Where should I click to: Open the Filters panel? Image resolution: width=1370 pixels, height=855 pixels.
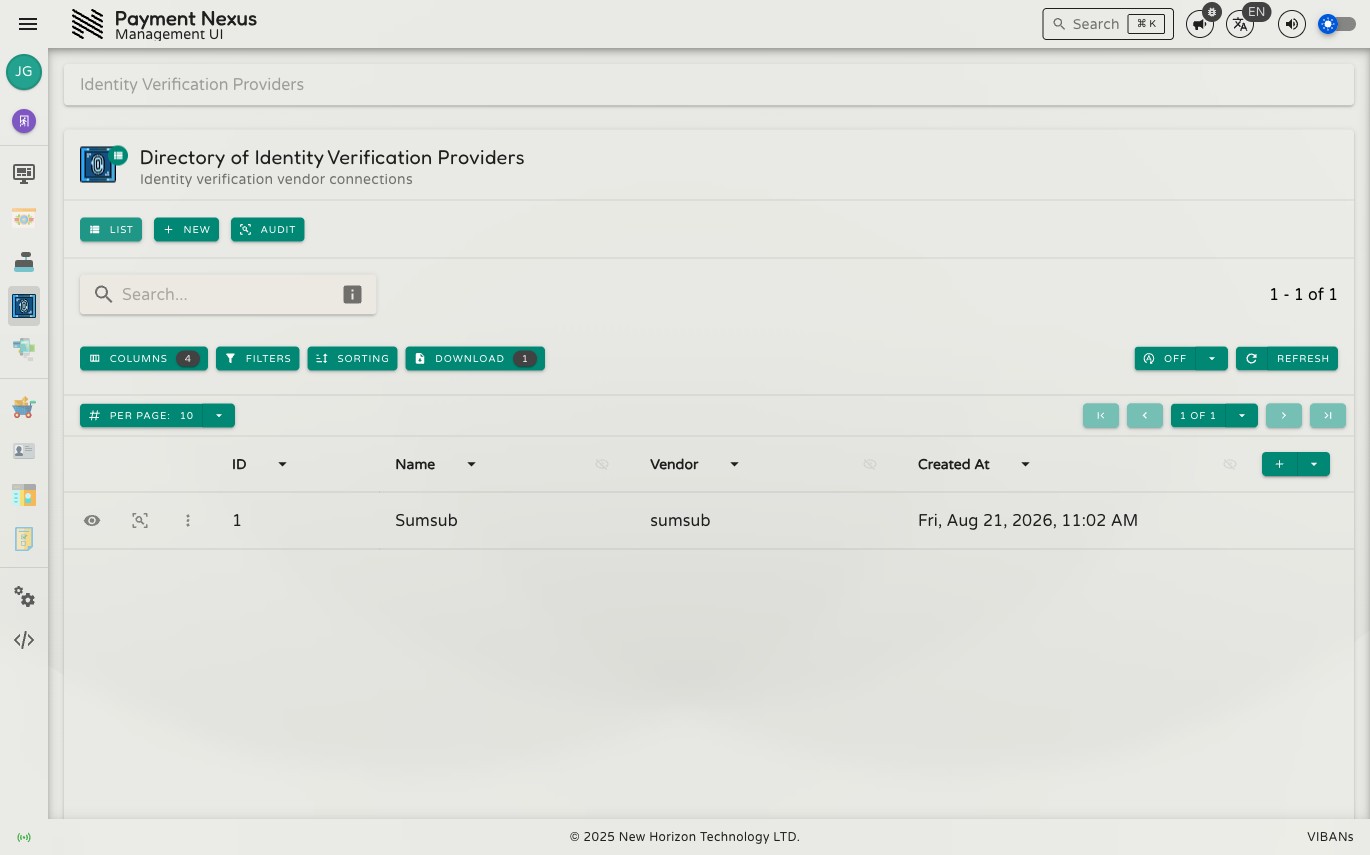click(x=257, y=358)
